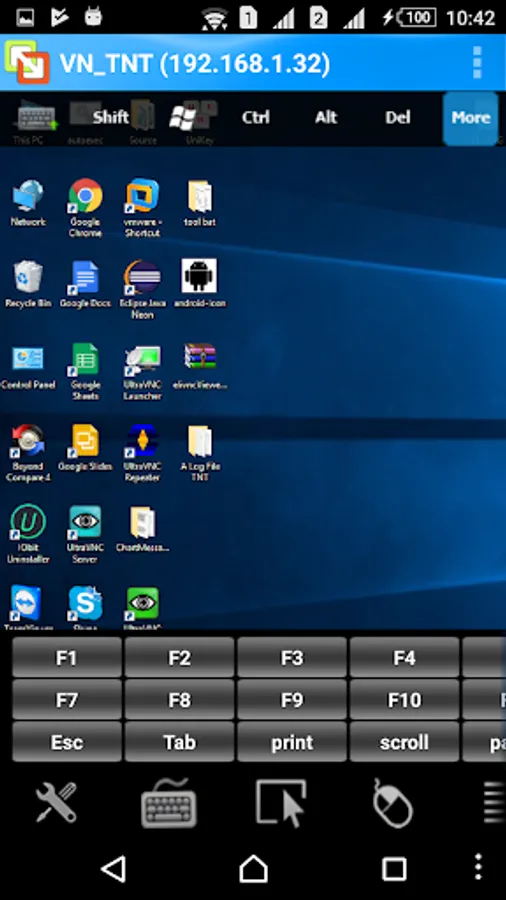The height and width of the screenshot is (900, 506).
Task: Open the ChartMessa... folder icon
Action: coord(142,529)
